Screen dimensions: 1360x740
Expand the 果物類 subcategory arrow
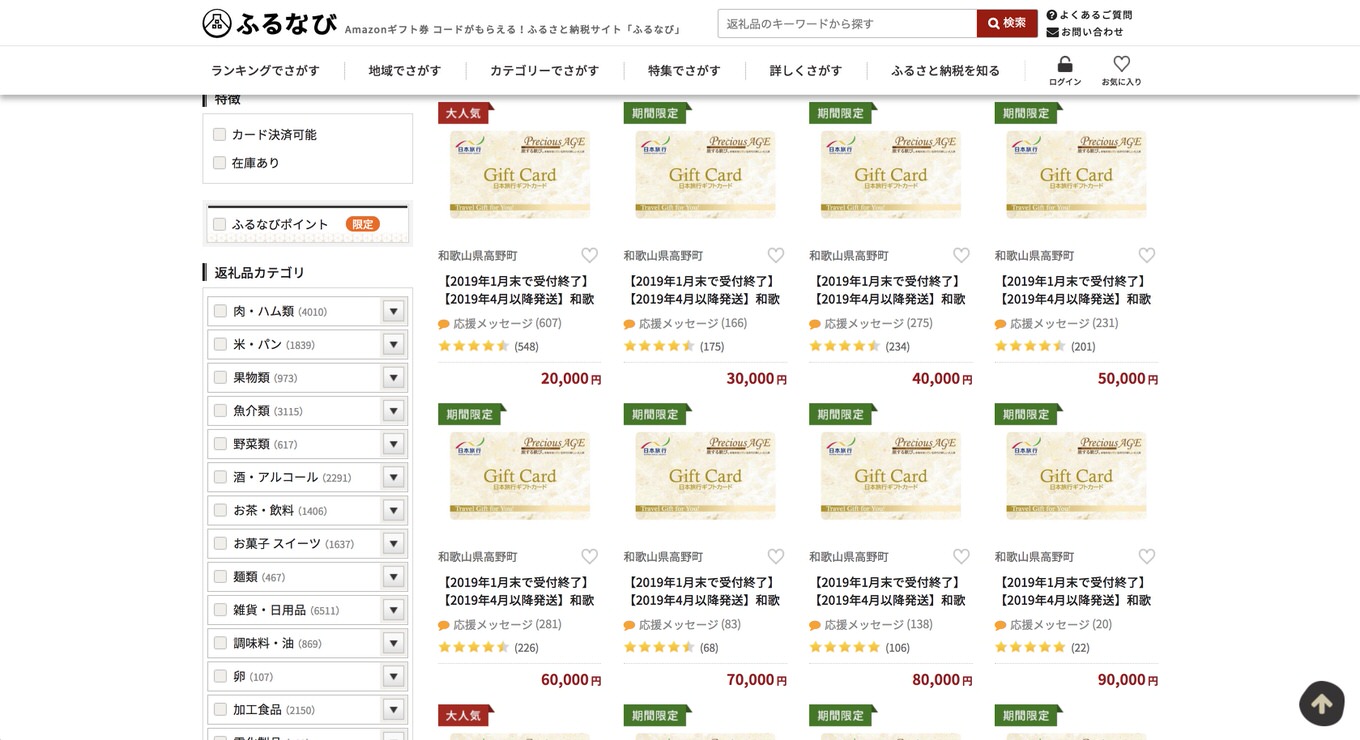coord(394,377)
